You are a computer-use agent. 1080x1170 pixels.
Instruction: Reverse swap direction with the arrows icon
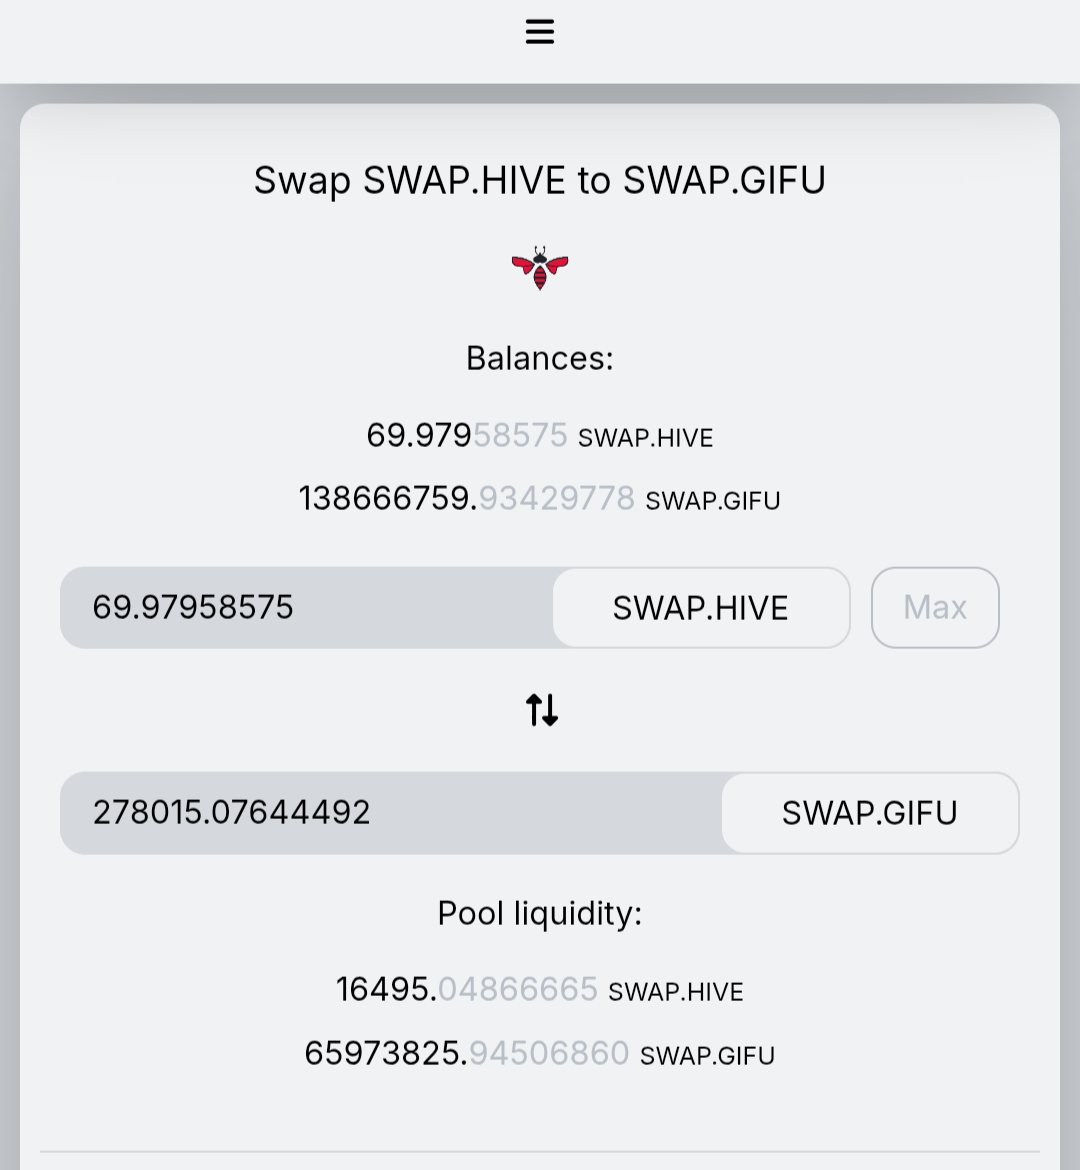pos(541,710)
